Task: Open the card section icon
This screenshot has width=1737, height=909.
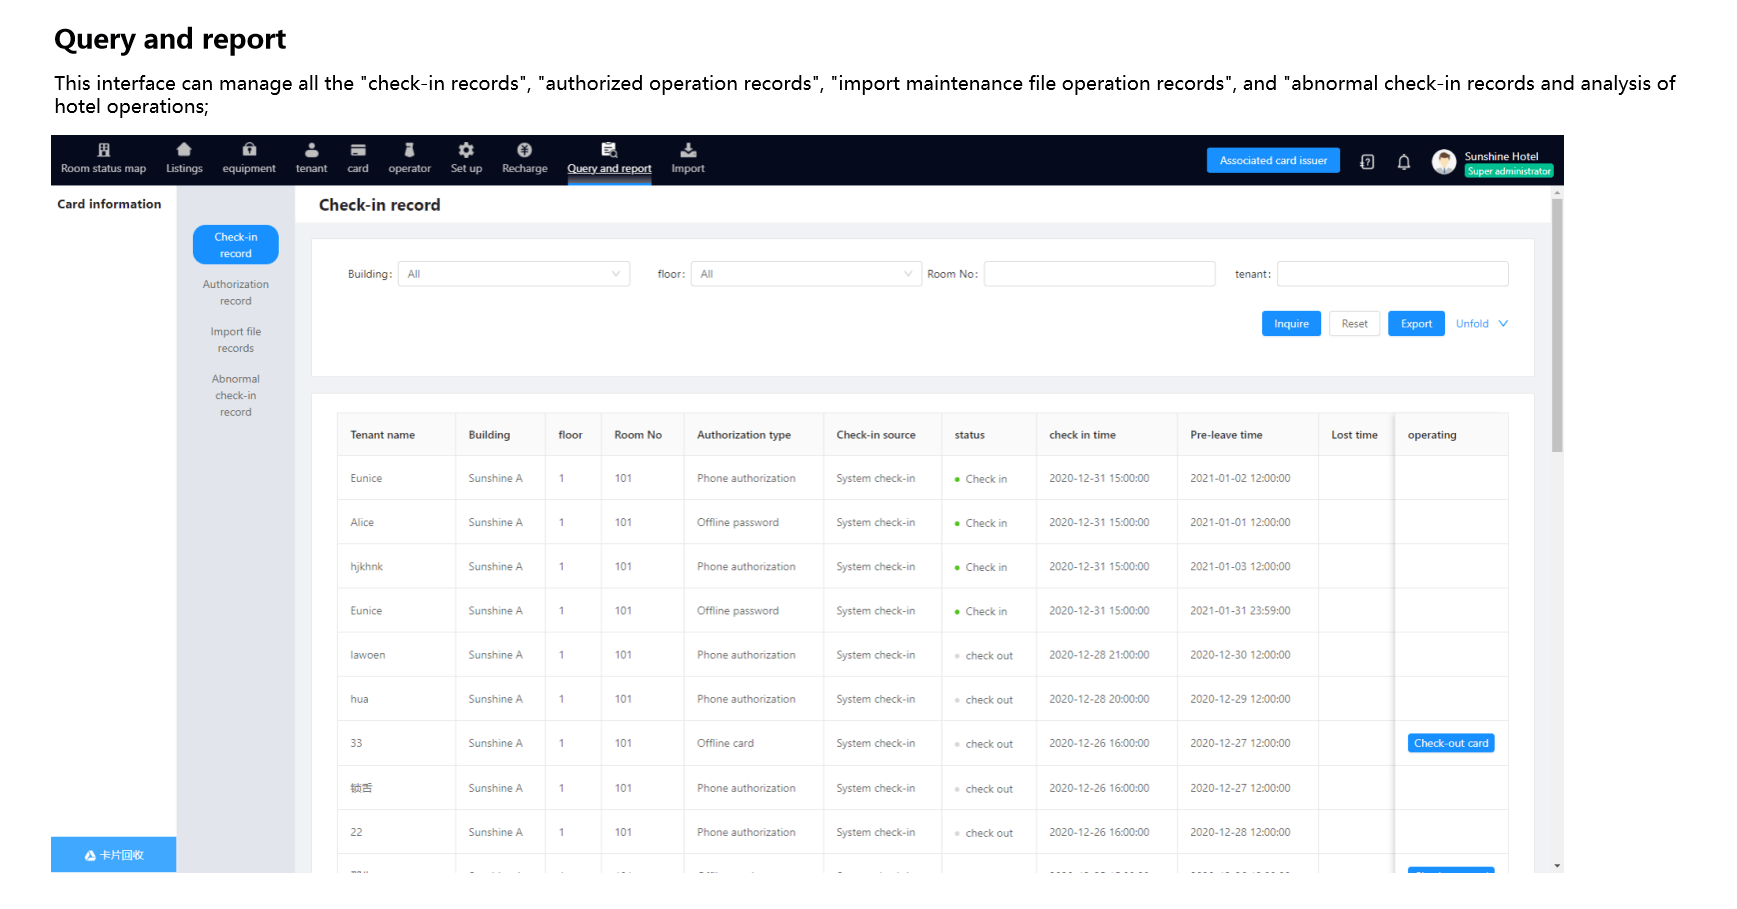Action: click(358, 151)
